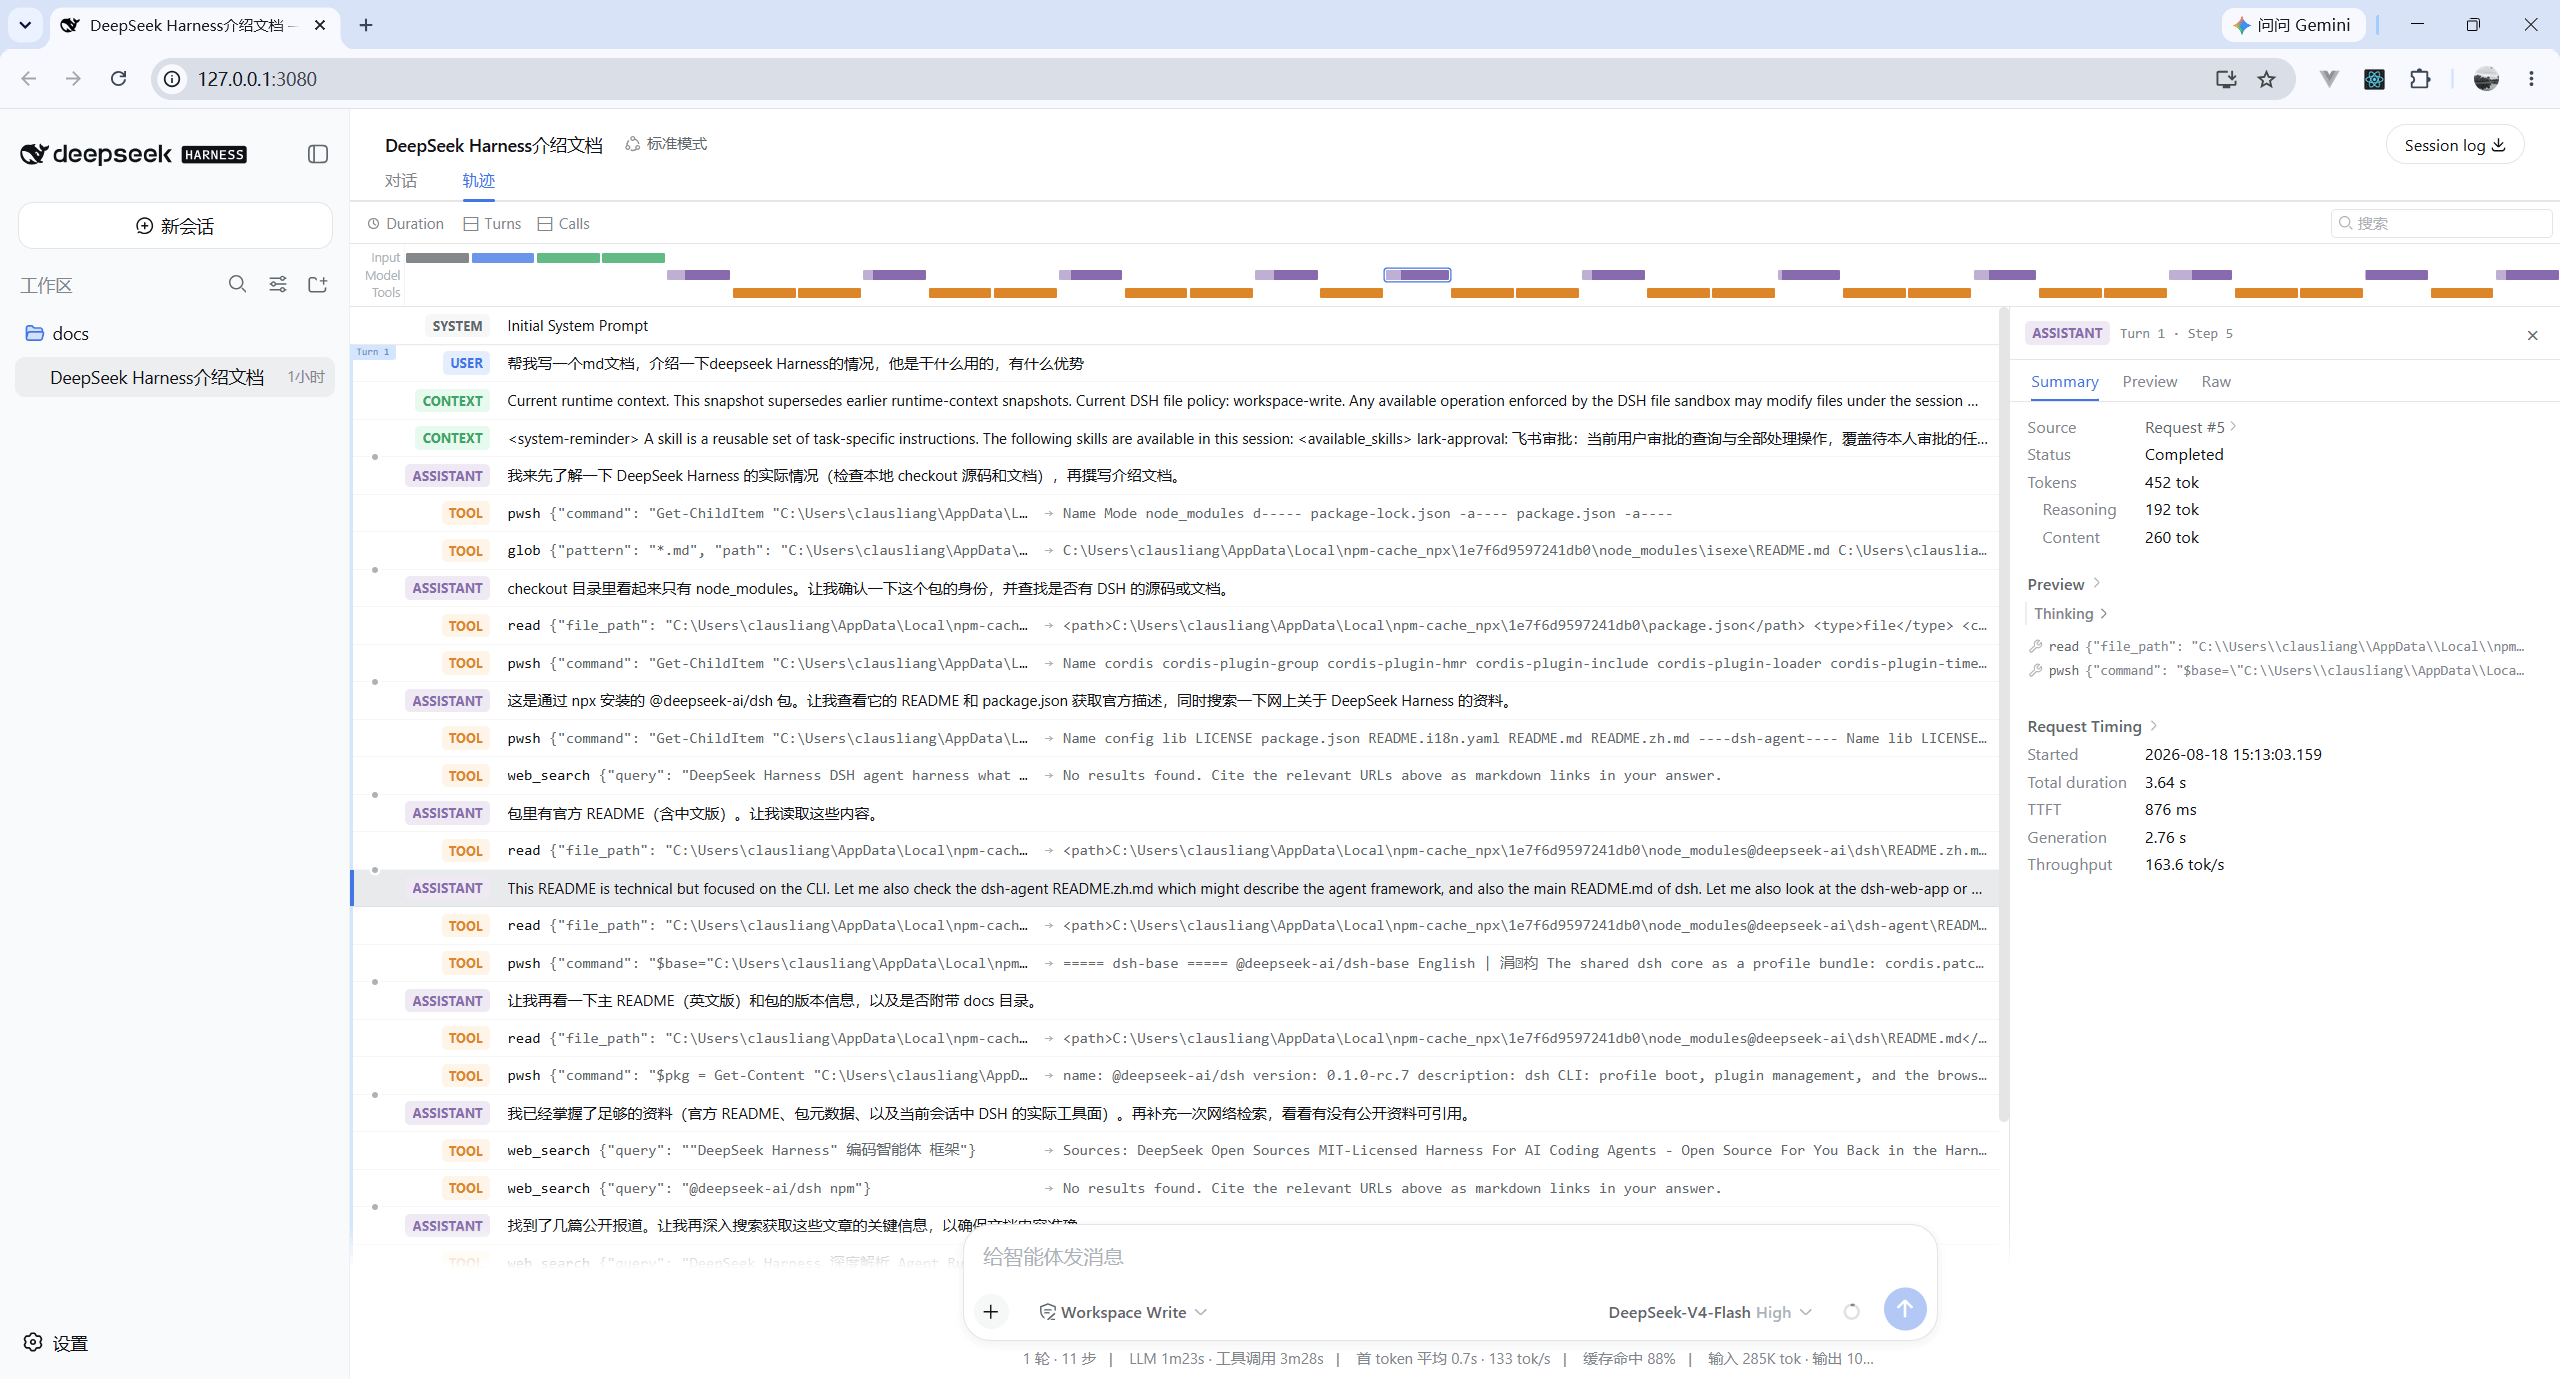Expand the Preview section in summary

[2064, 584]
